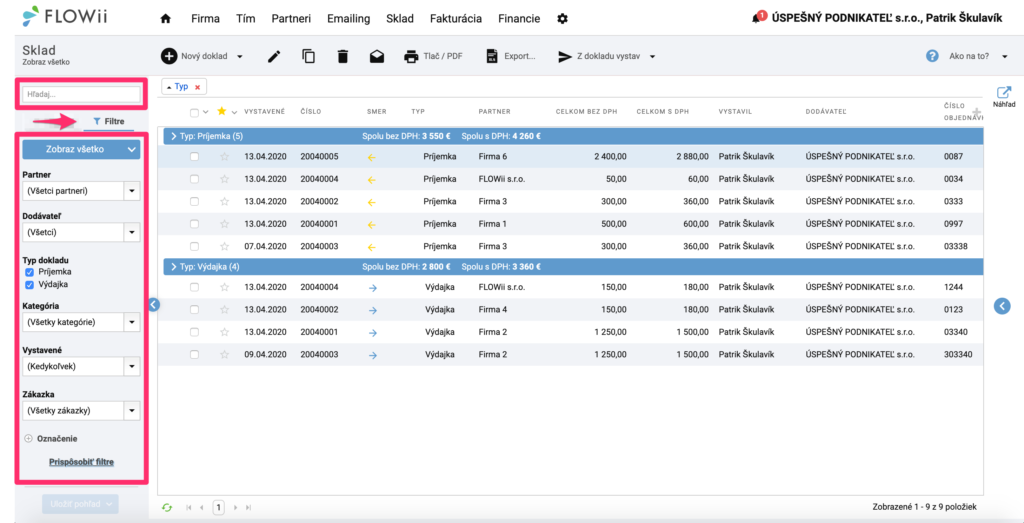Open the Ako na to? dropdown
Screen dimensions: 1024x523
(978, 57)
